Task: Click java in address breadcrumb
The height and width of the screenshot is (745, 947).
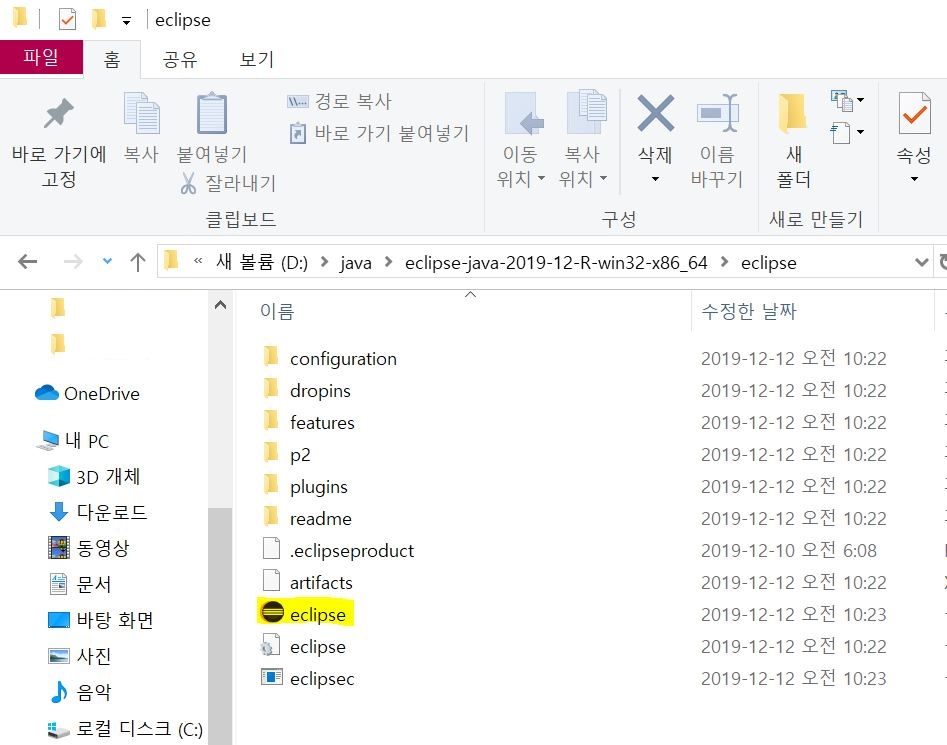Action: [356, 263]
